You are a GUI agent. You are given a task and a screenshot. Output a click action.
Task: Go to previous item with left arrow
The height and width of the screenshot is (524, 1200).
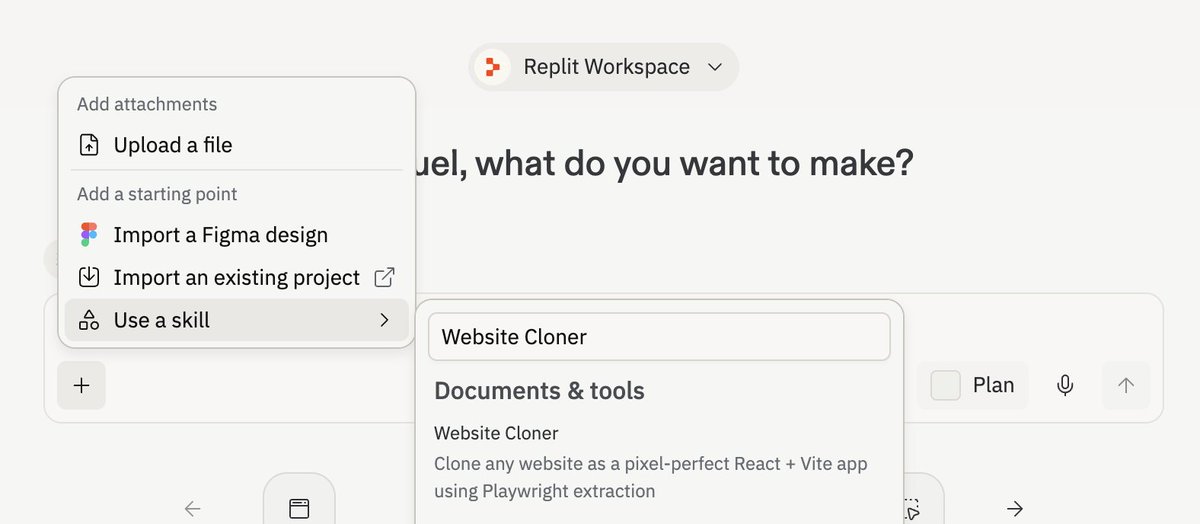pyautogui.click(x=193, y=508)
